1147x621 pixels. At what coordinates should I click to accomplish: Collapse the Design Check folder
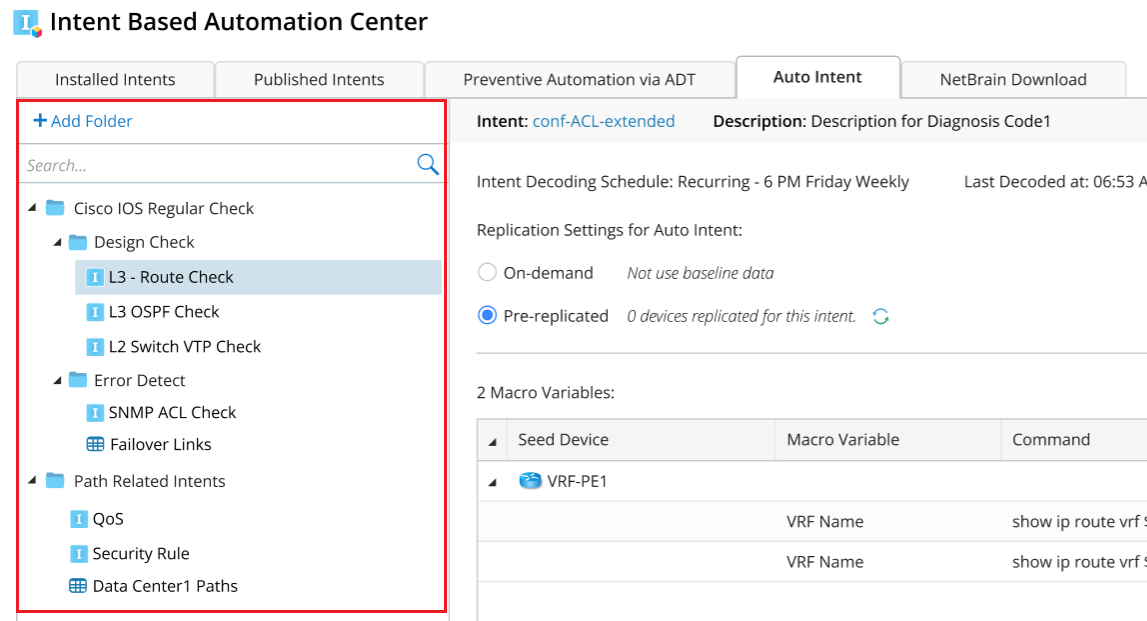click(x=57, y=242)
